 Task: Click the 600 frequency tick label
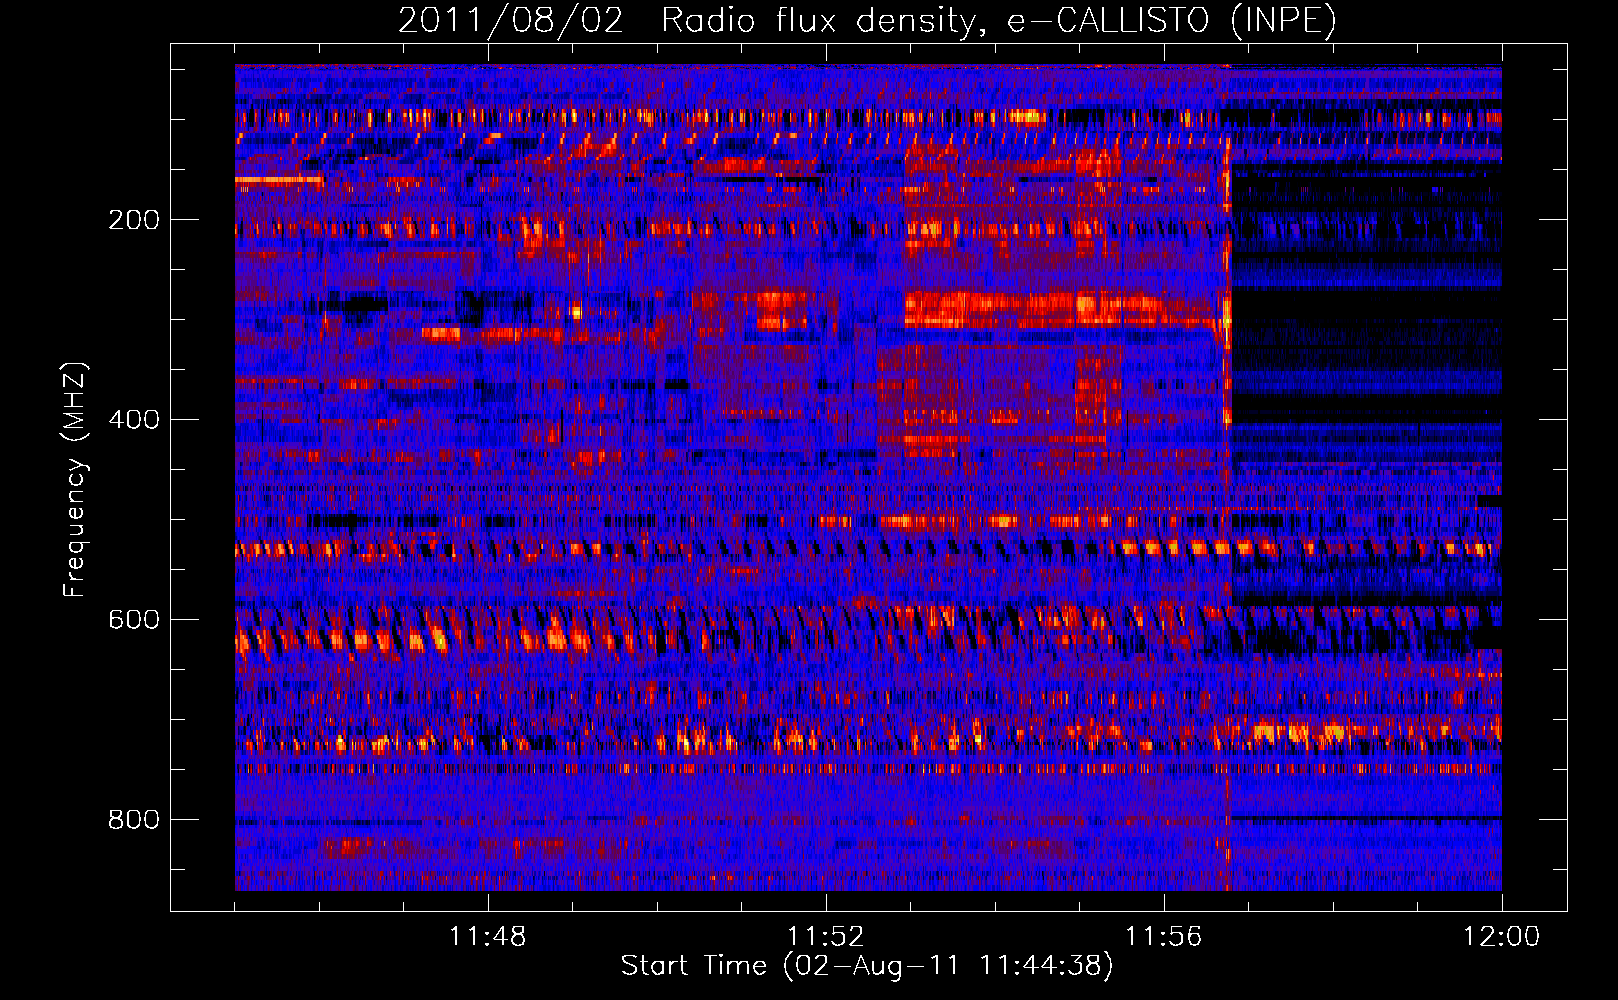[x=133, y=620]
